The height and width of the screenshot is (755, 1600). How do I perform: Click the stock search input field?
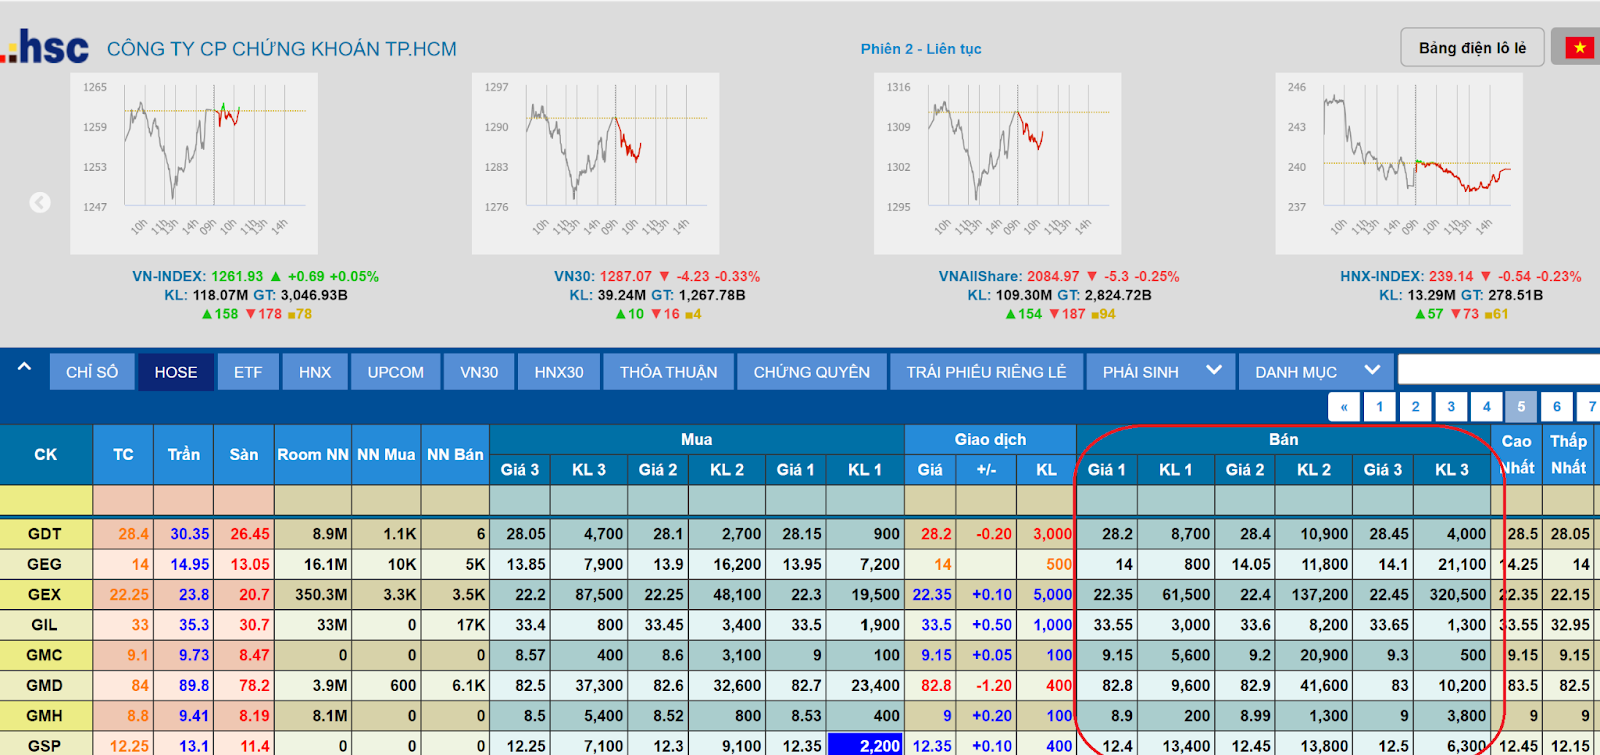click(x=1499, y=370)
